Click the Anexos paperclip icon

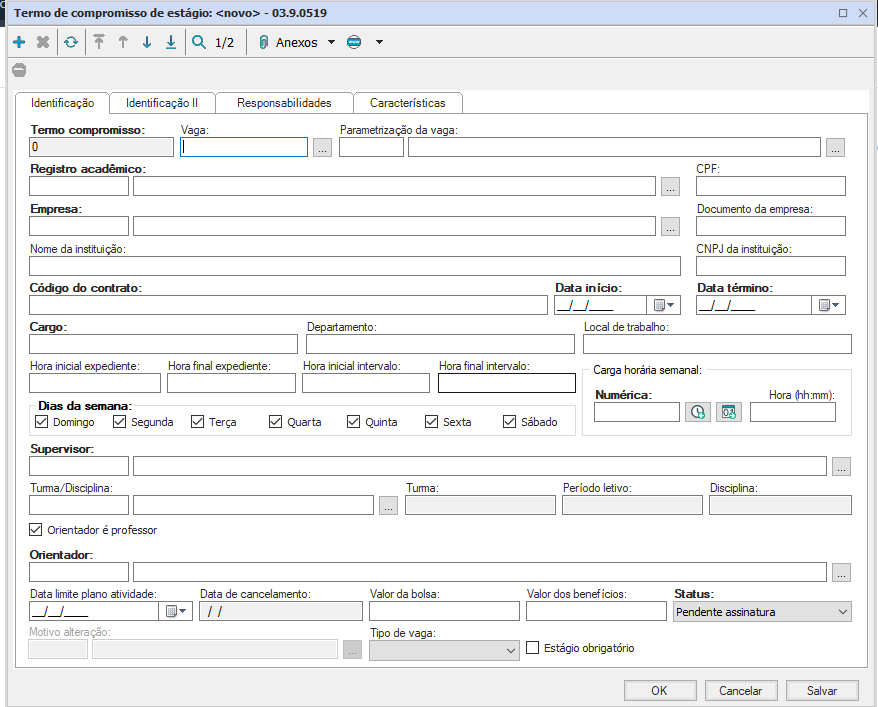click(264, 42)
